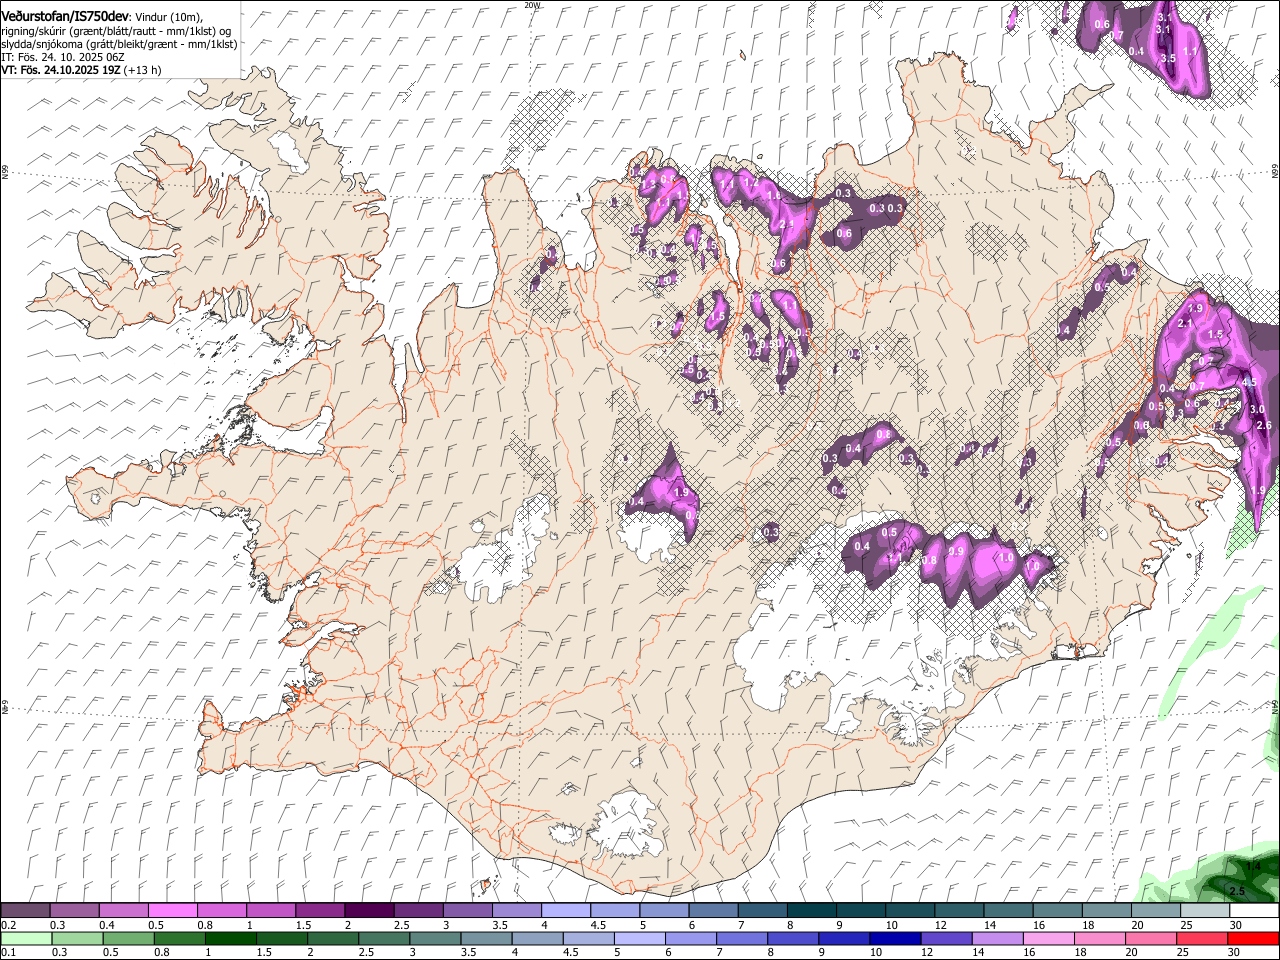Pick the light blue 5–6 rain legend swatch
The width and height of the screenshot is (1280, 960).
639,938
